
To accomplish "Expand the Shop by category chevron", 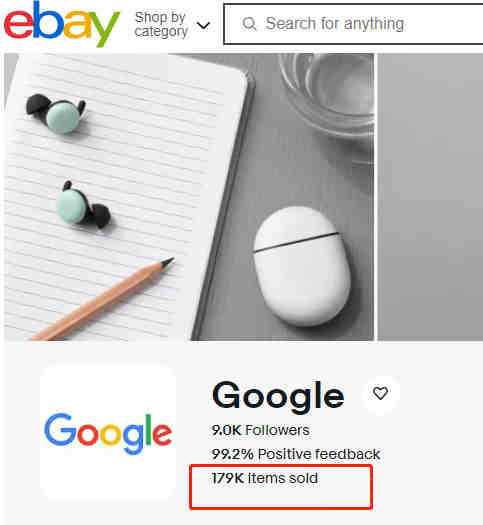I will click(x=203, y=25).
